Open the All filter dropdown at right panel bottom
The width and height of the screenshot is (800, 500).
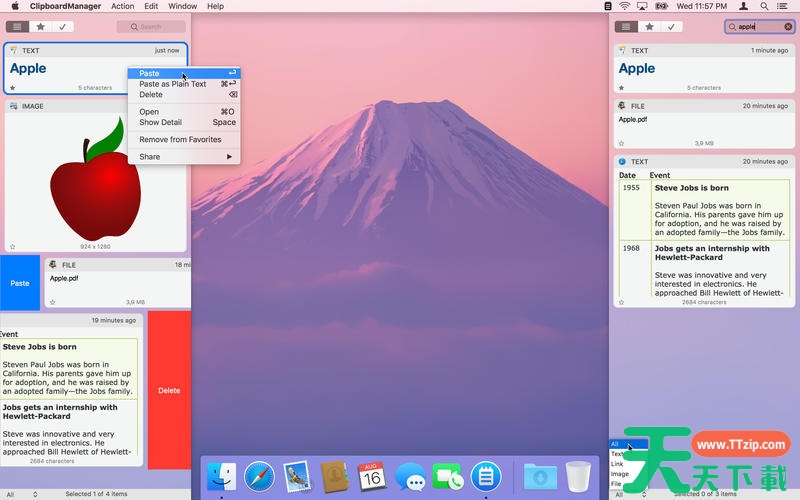pos(631,494)
